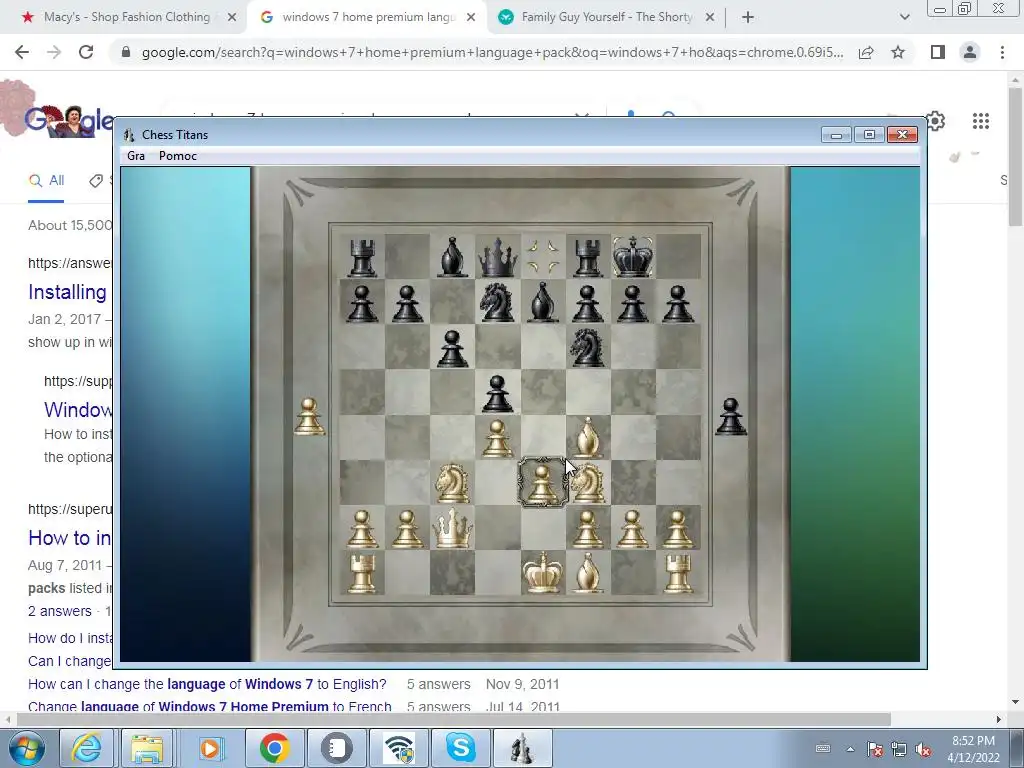This screenshot has width=1024, height=768.
Task: Click the highlighted move marker on e8
Action: point(543,257)
